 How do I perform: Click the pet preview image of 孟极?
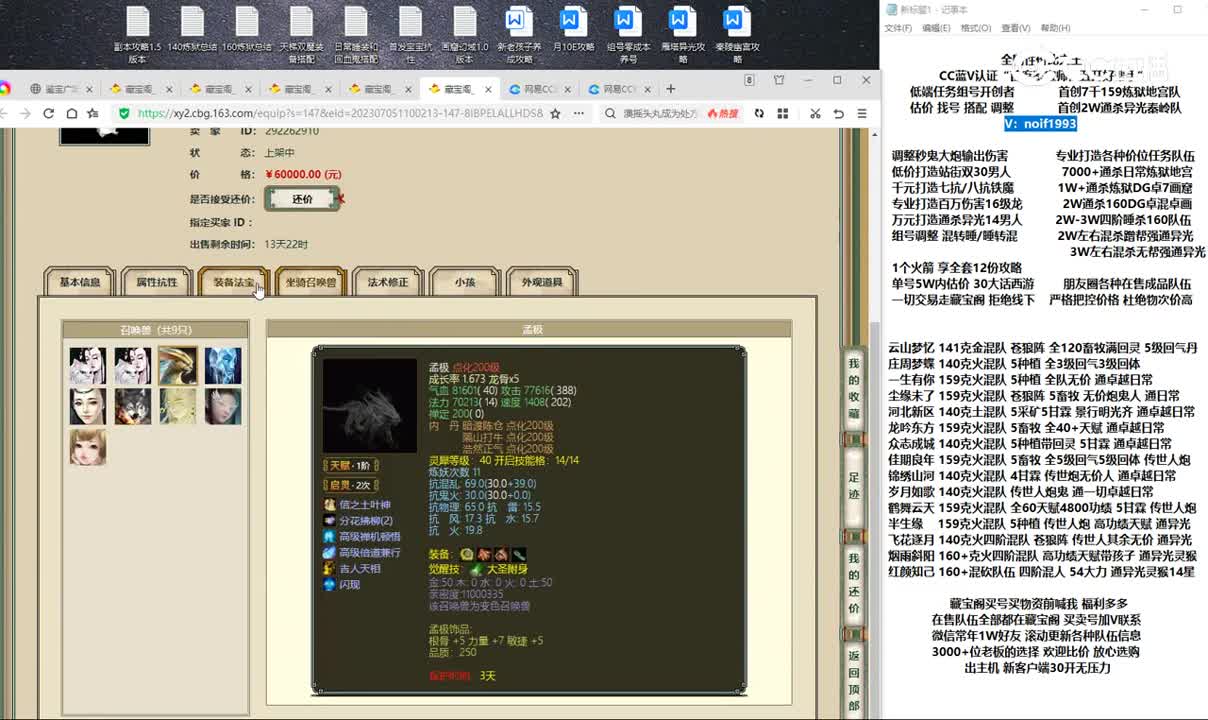point(369,405)
